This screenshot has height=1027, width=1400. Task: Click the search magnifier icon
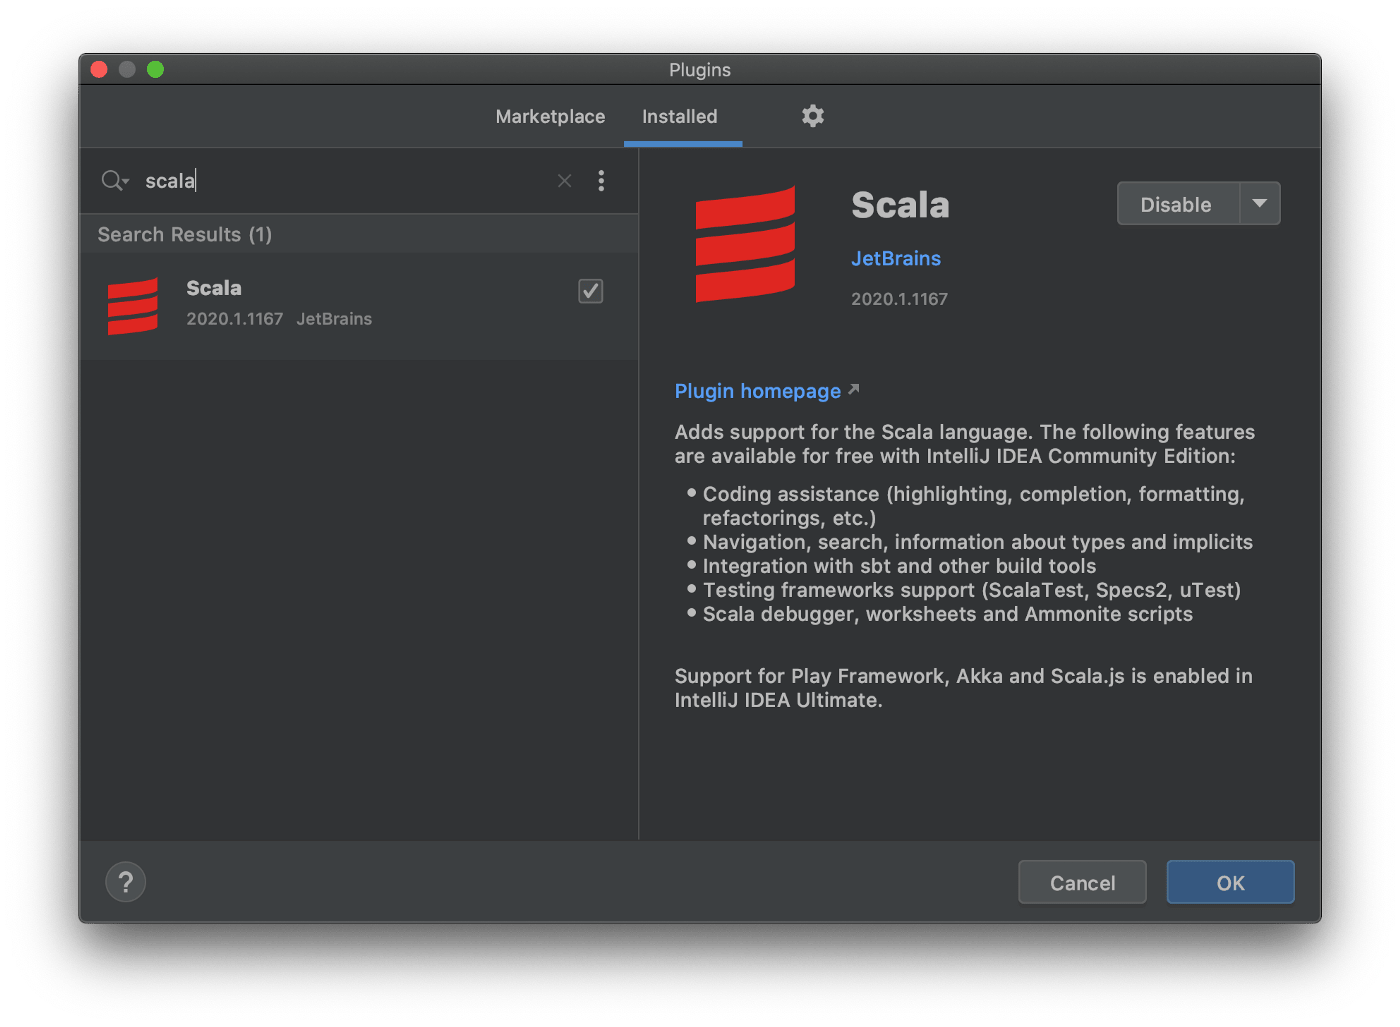[113, 181]
